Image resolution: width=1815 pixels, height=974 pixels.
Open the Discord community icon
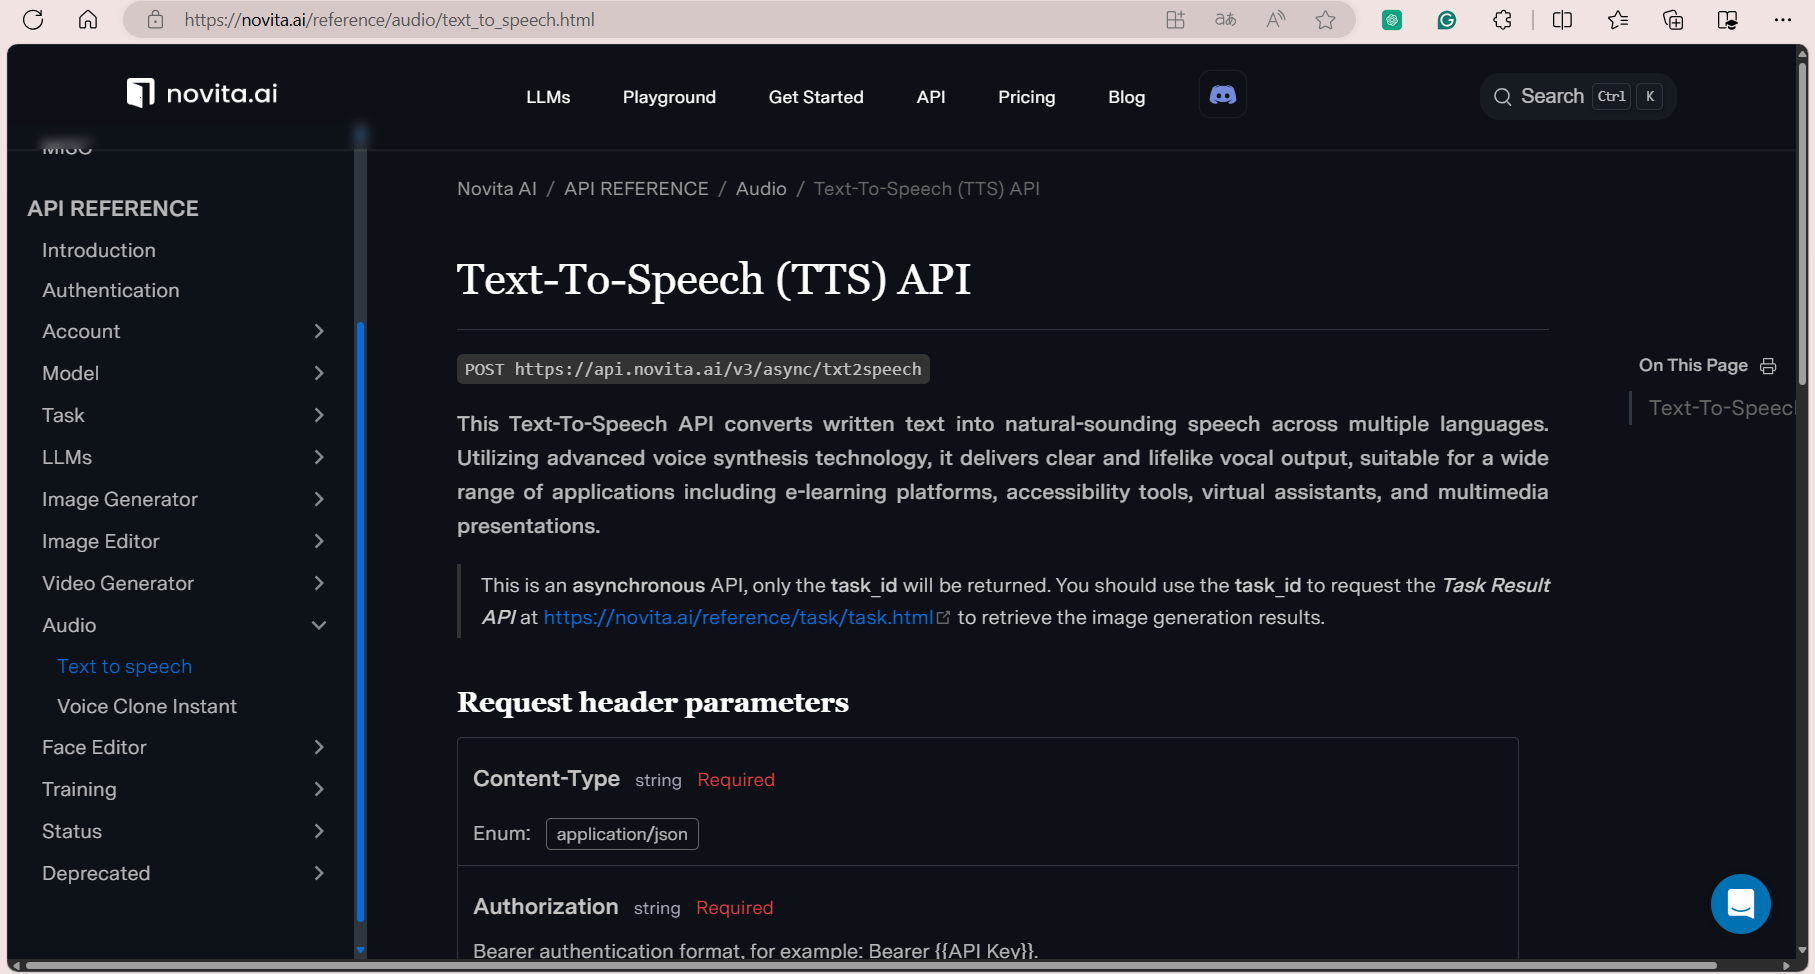pyautogui.click(x=1223, y=95)
